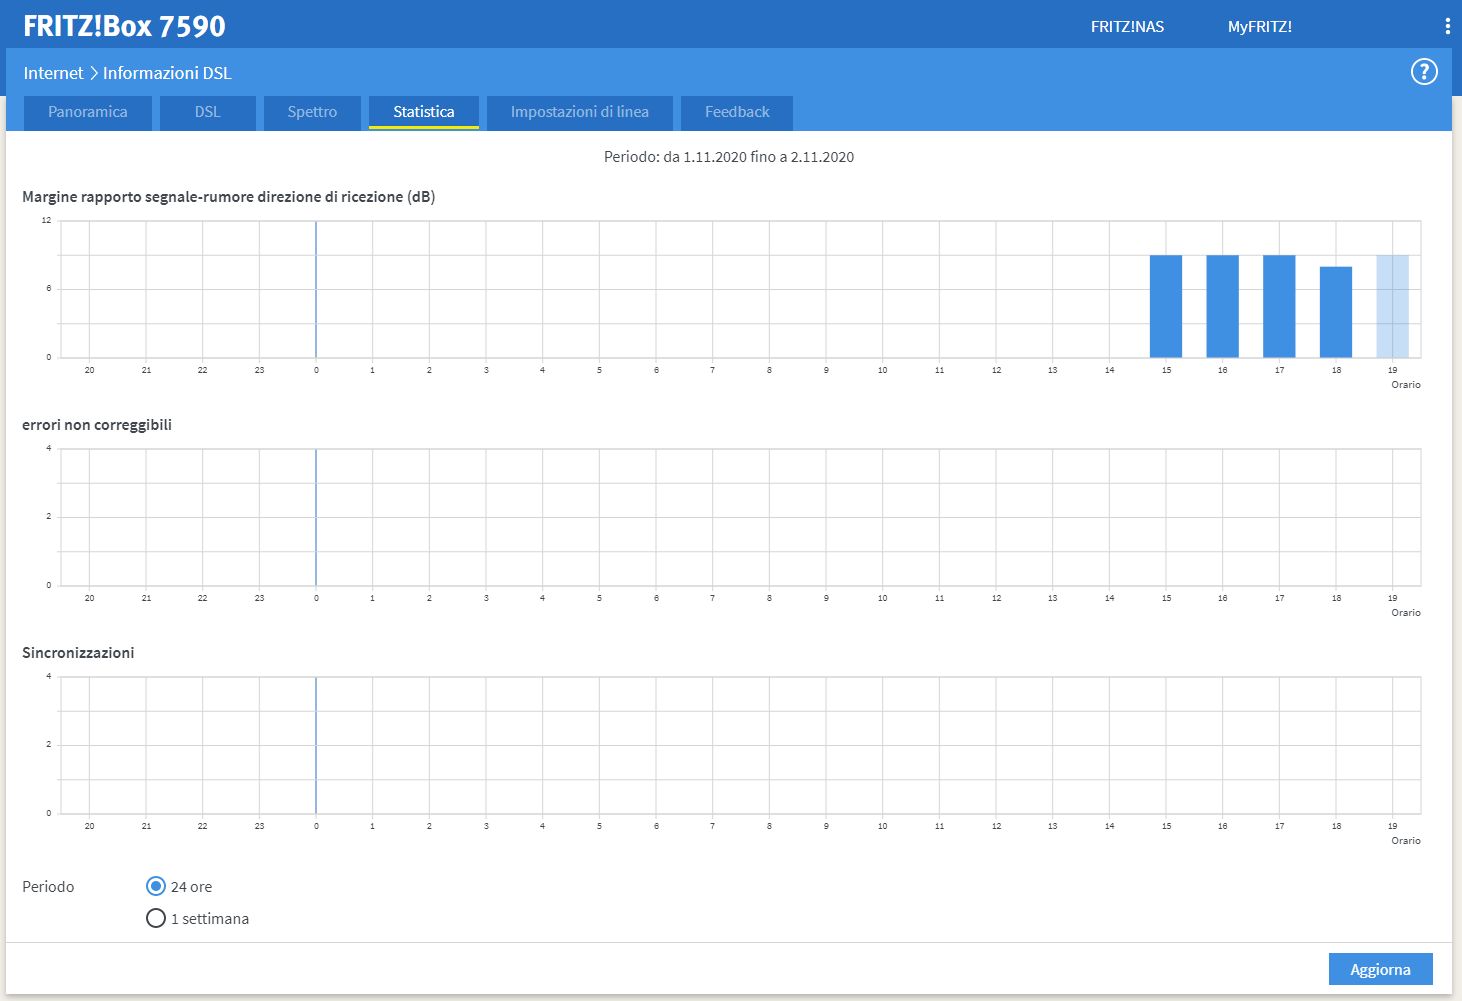
Task: Click the signal-noise bar at hour 16
Action: pos(1222,306)
